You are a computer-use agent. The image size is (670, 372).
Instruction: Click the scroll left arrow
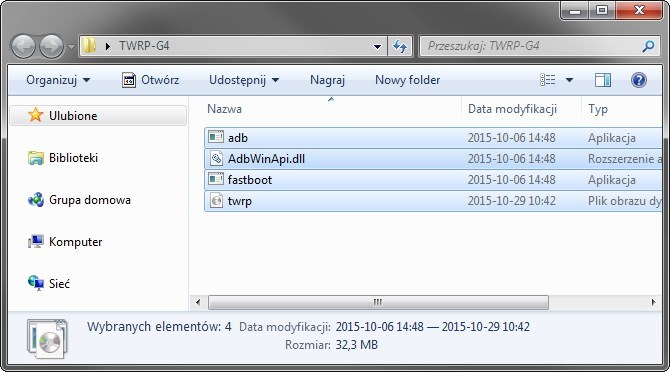pos(198,302)
